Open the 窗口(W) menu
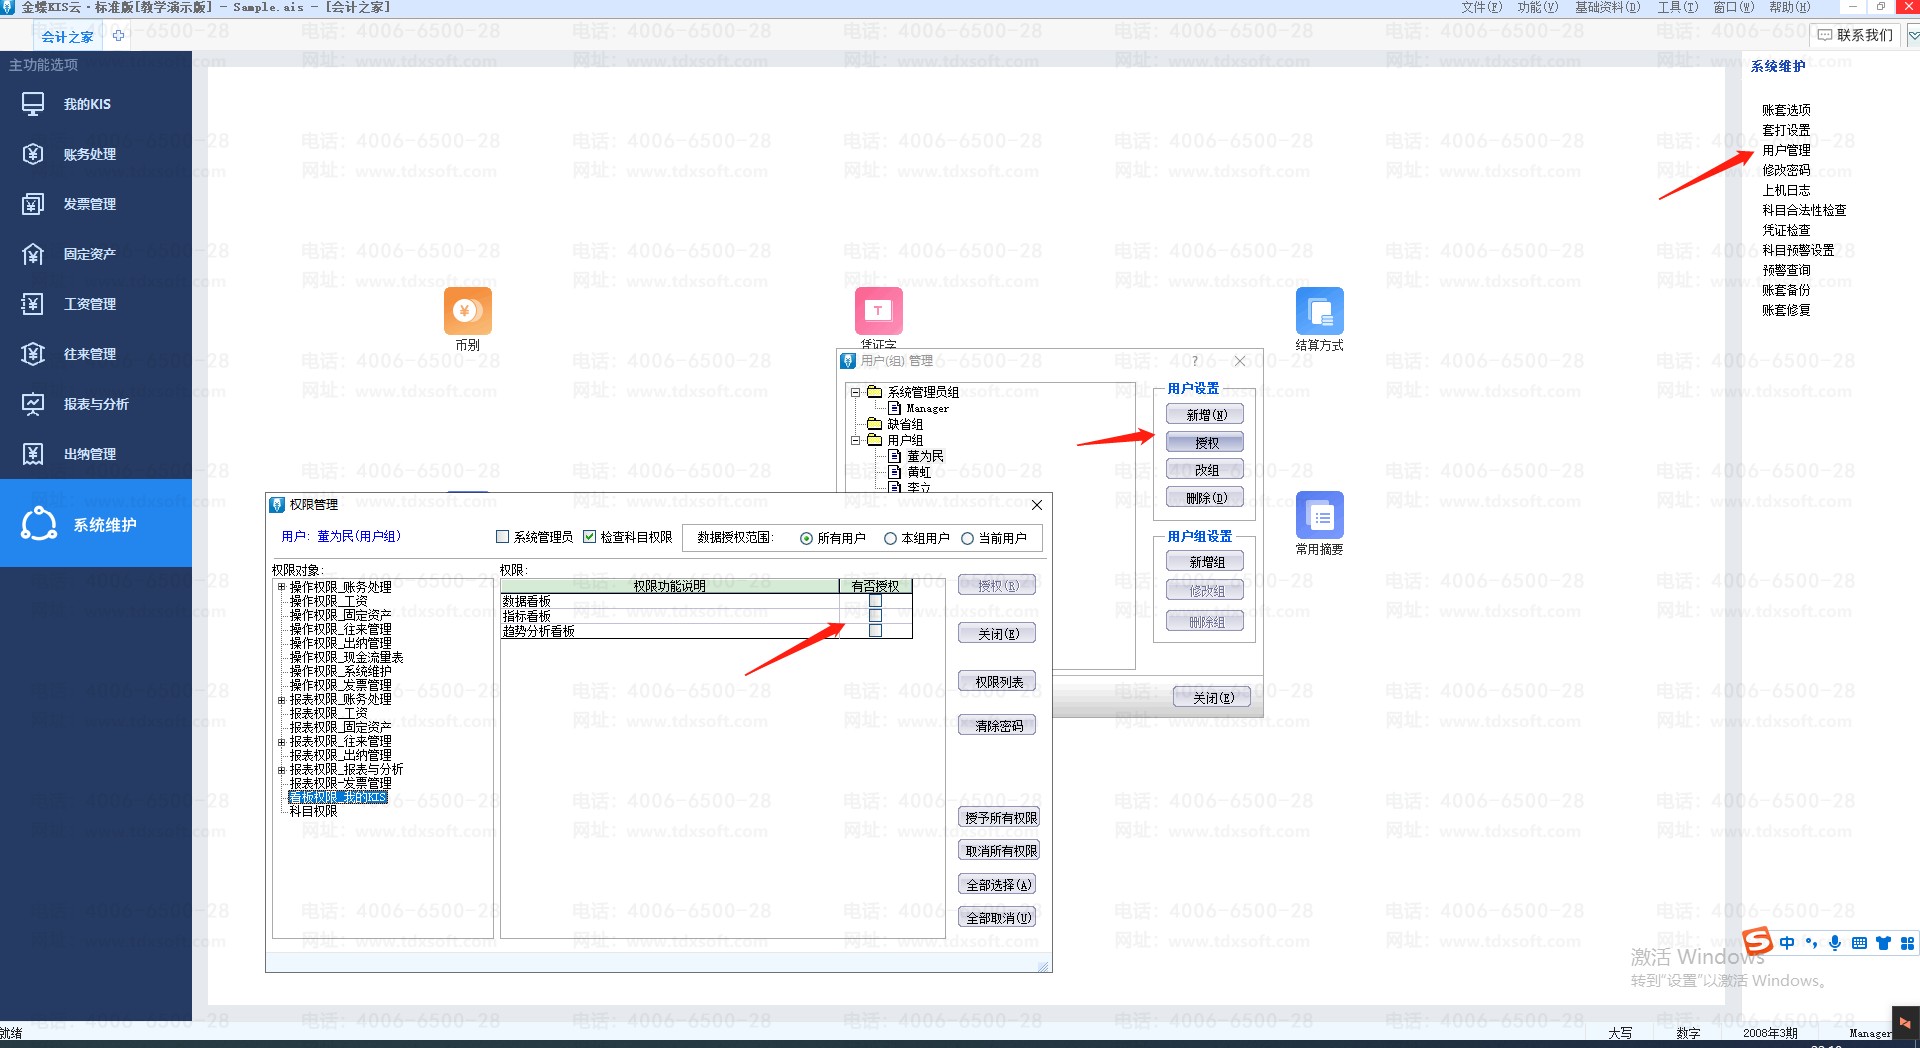 pos(1733,7)
